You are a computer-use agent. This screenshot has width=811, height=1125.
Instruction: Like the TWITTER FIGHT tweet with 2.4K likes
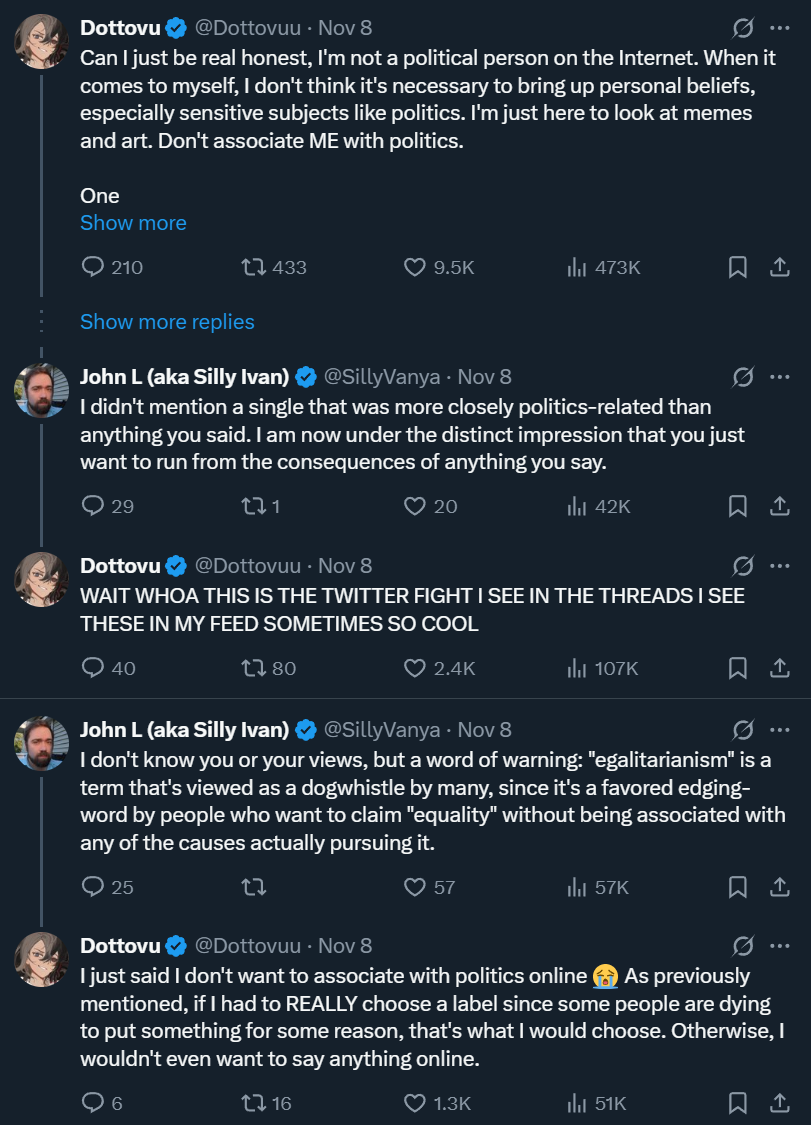(x=415, y=668)
